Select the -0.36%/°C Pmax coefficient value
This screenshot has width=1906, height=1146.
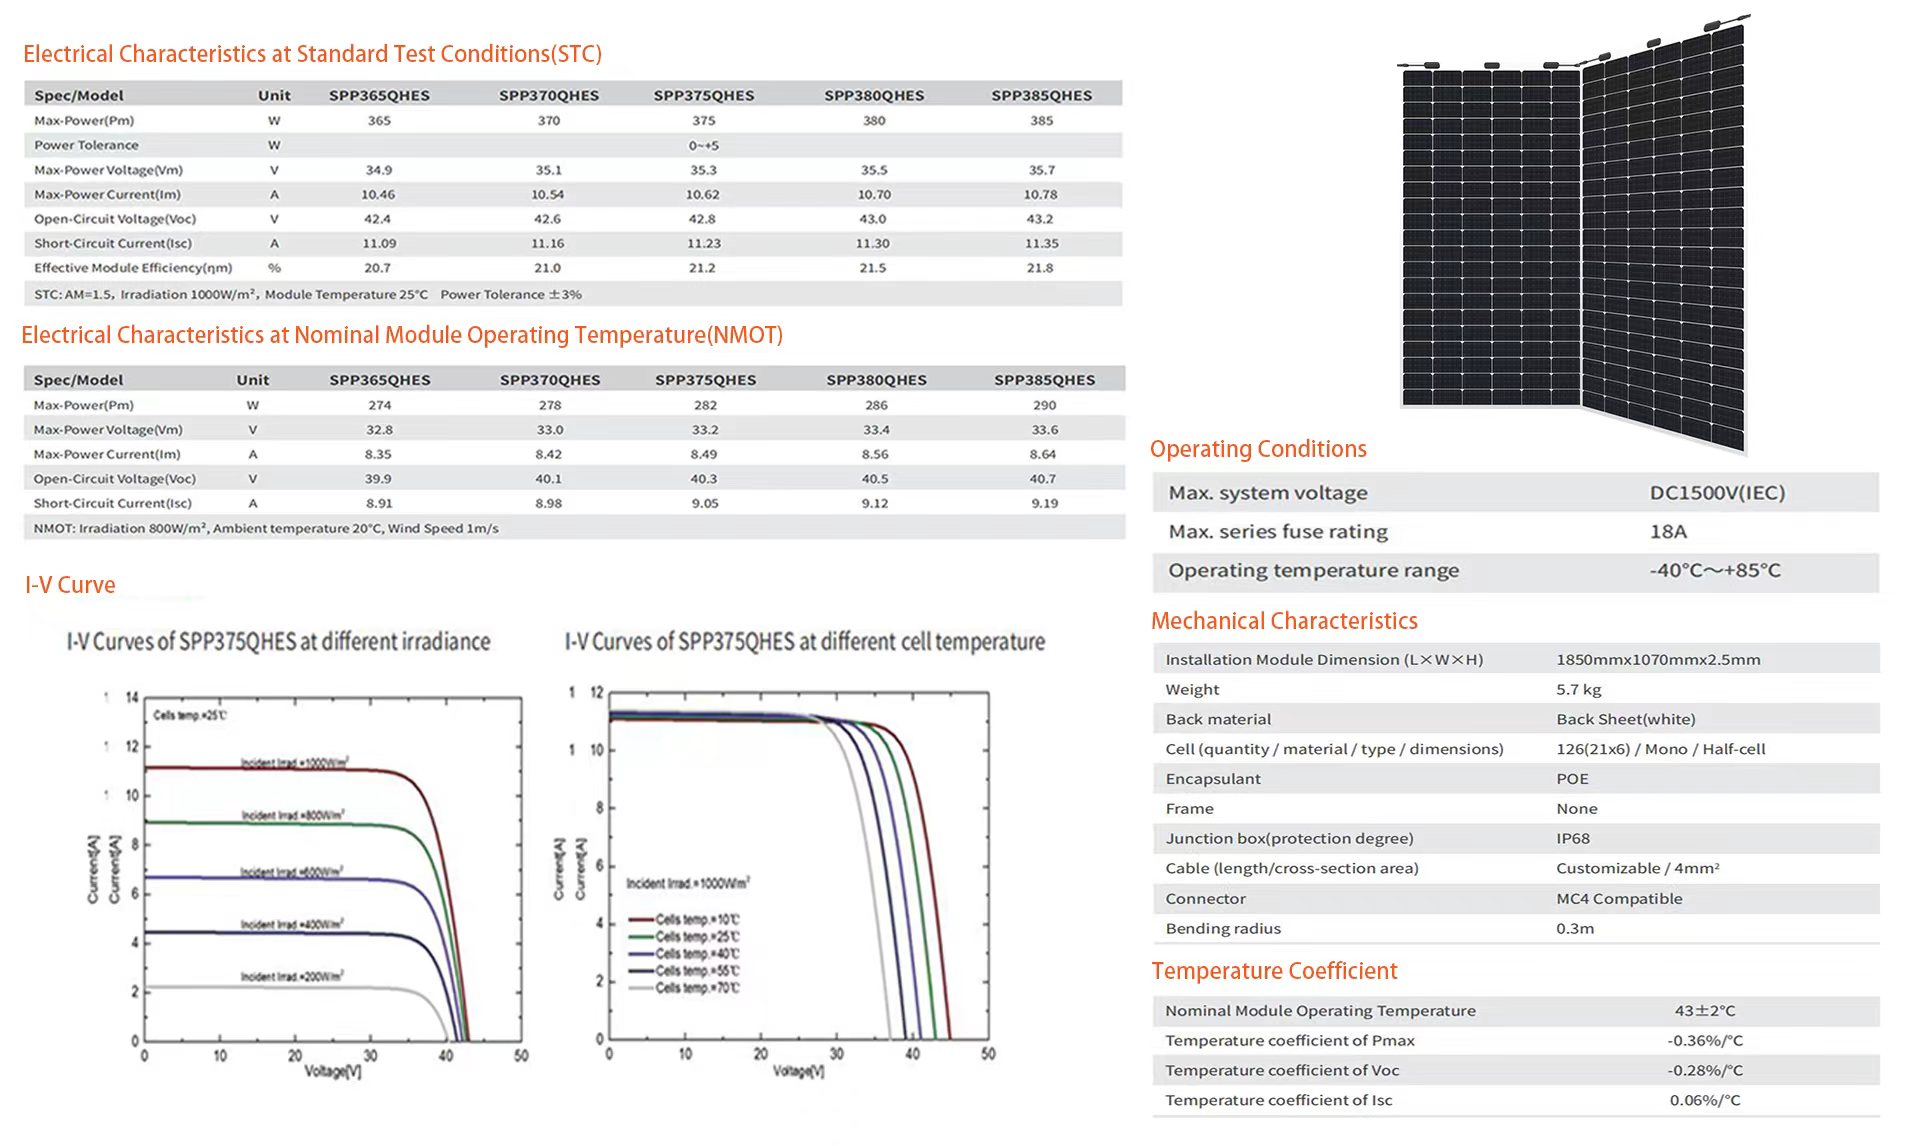coord(1704,1041)
